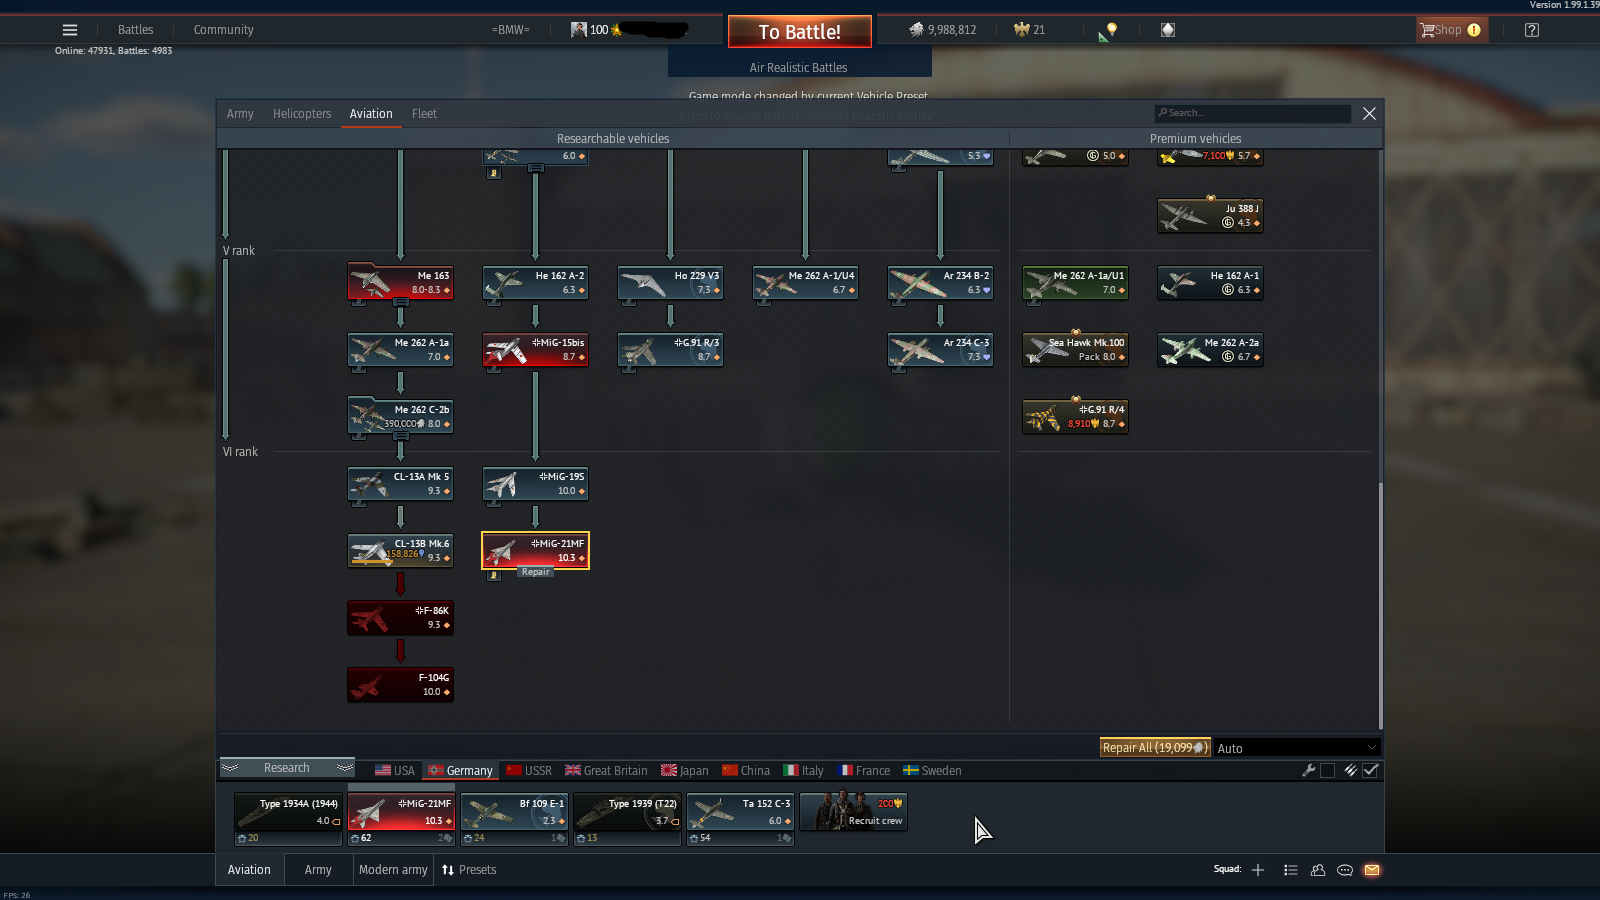
Task: Click the Golden Eagles balance 21
Action: coord(1029,30)
